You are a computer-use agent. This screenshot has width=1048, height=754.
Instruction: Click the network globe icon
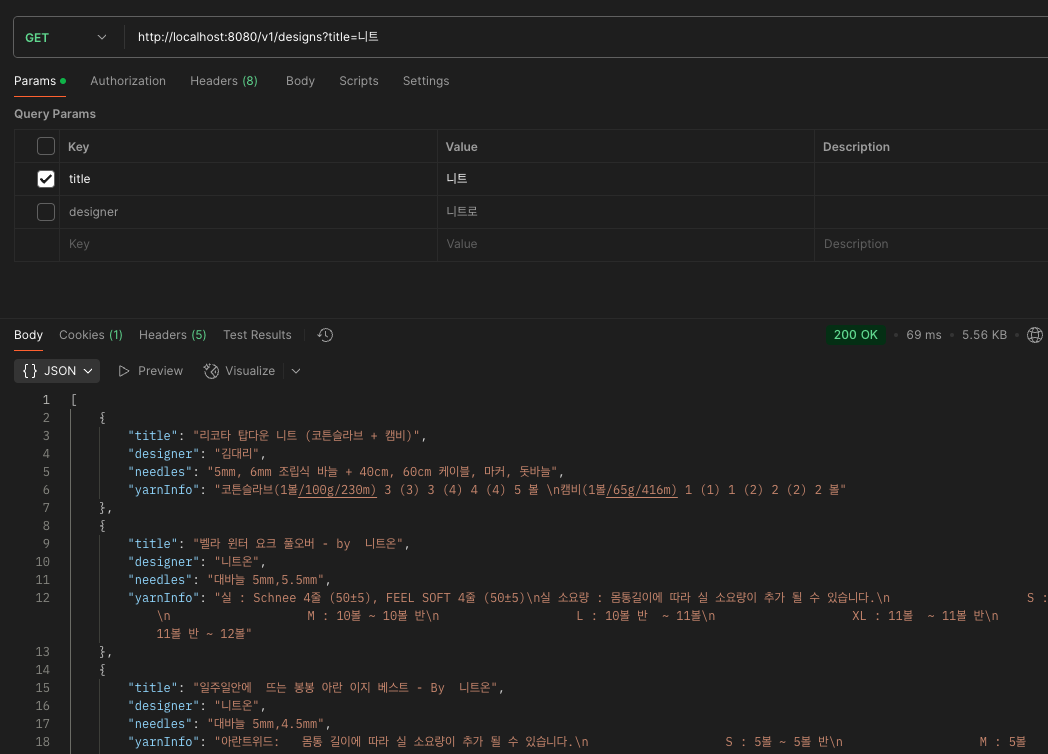[x=1035, y=335]
